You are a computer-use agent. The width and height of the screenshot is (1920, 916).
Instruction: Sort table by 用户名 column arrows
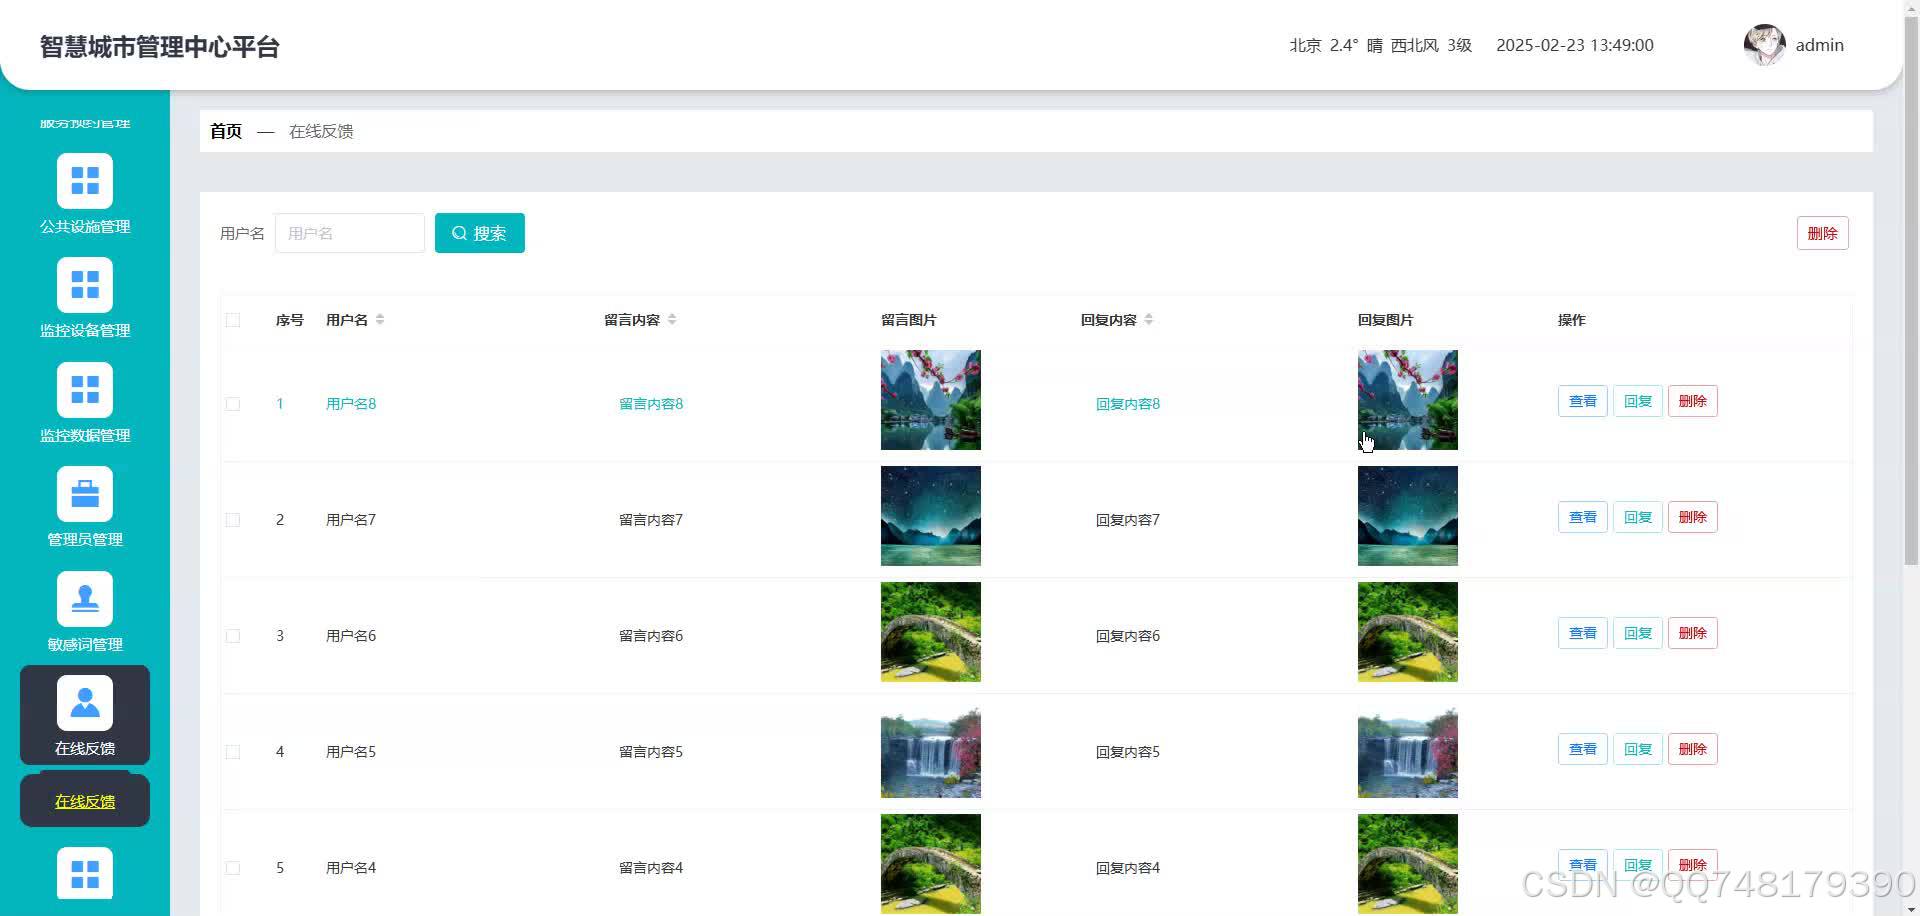(380, 320)
